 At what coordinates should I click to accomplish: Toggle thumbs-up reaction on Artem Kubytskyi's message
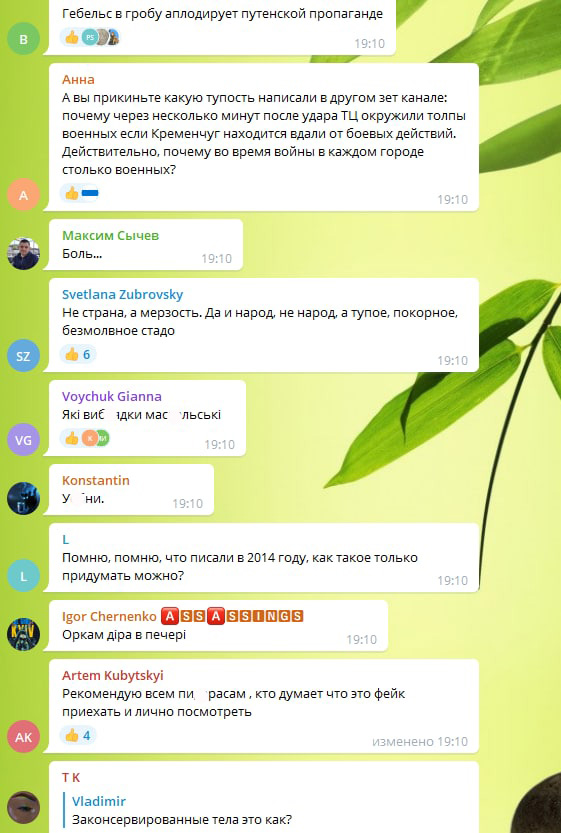[78, 735]
